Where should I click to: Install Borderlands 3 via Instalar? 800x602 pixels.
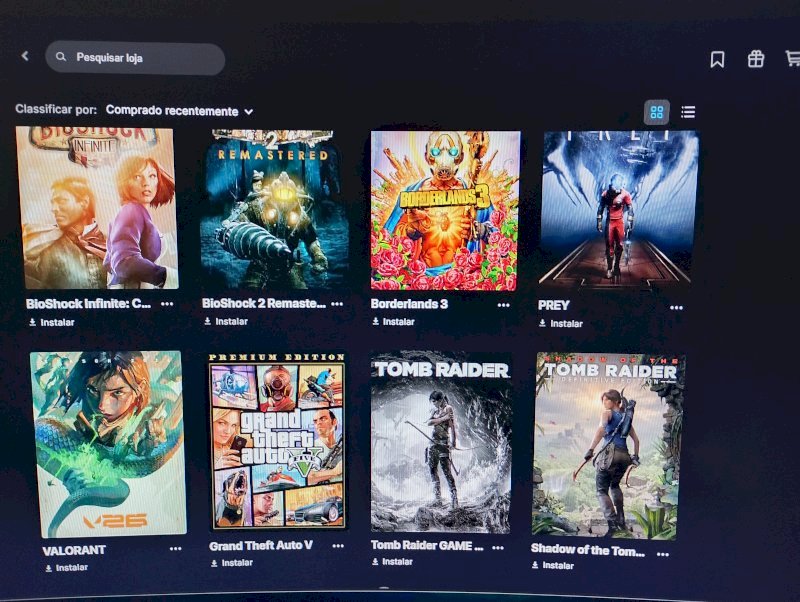click(393, 322)
